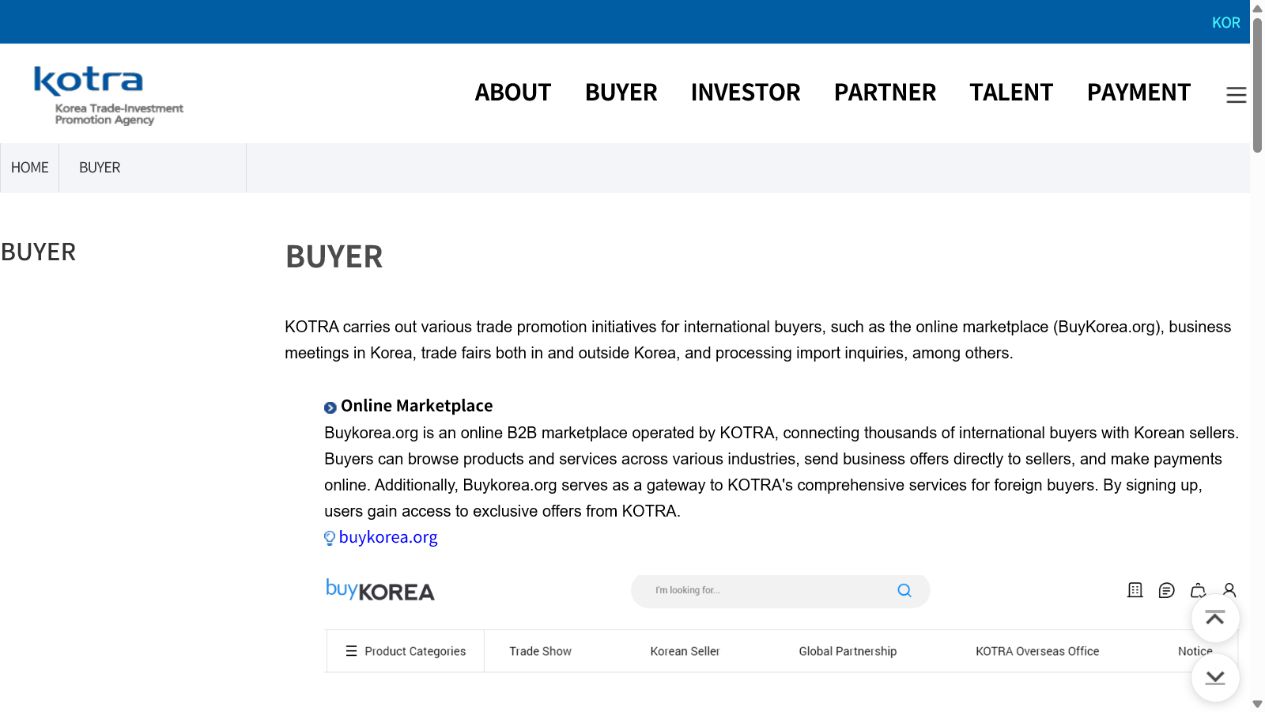Click the Online Marketplace heading
Screen dimensions: 1265x712
pyautogui.click(x=417, y=405)
